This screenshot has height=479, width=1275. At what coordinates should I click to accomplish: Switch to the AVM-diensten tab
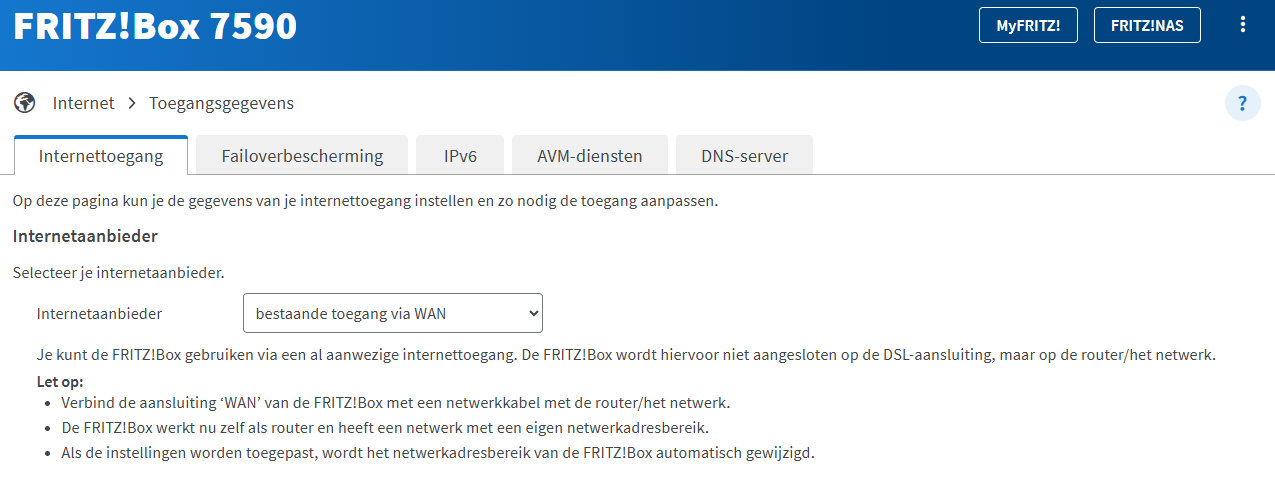pos(589,156)
